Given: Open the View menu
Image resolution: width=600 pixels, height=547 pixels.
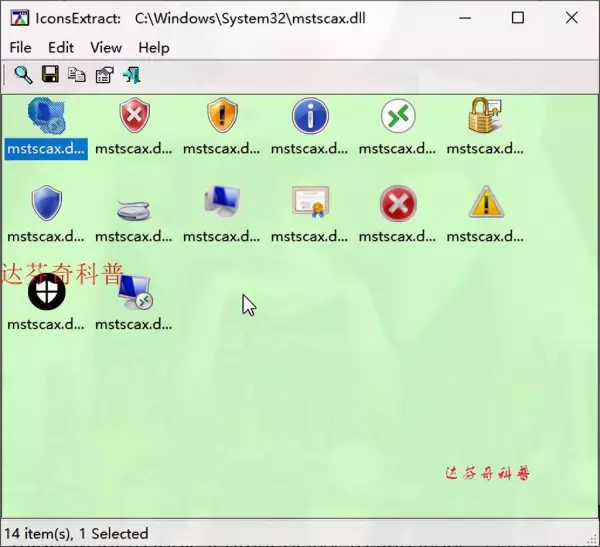Looking at the screenshot, I should (106, 48).
